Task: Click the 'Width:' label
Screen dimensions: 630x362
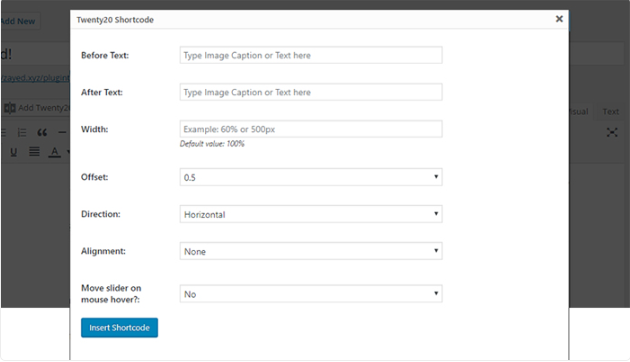Action: pyautogui.click(x=94, y=129)
